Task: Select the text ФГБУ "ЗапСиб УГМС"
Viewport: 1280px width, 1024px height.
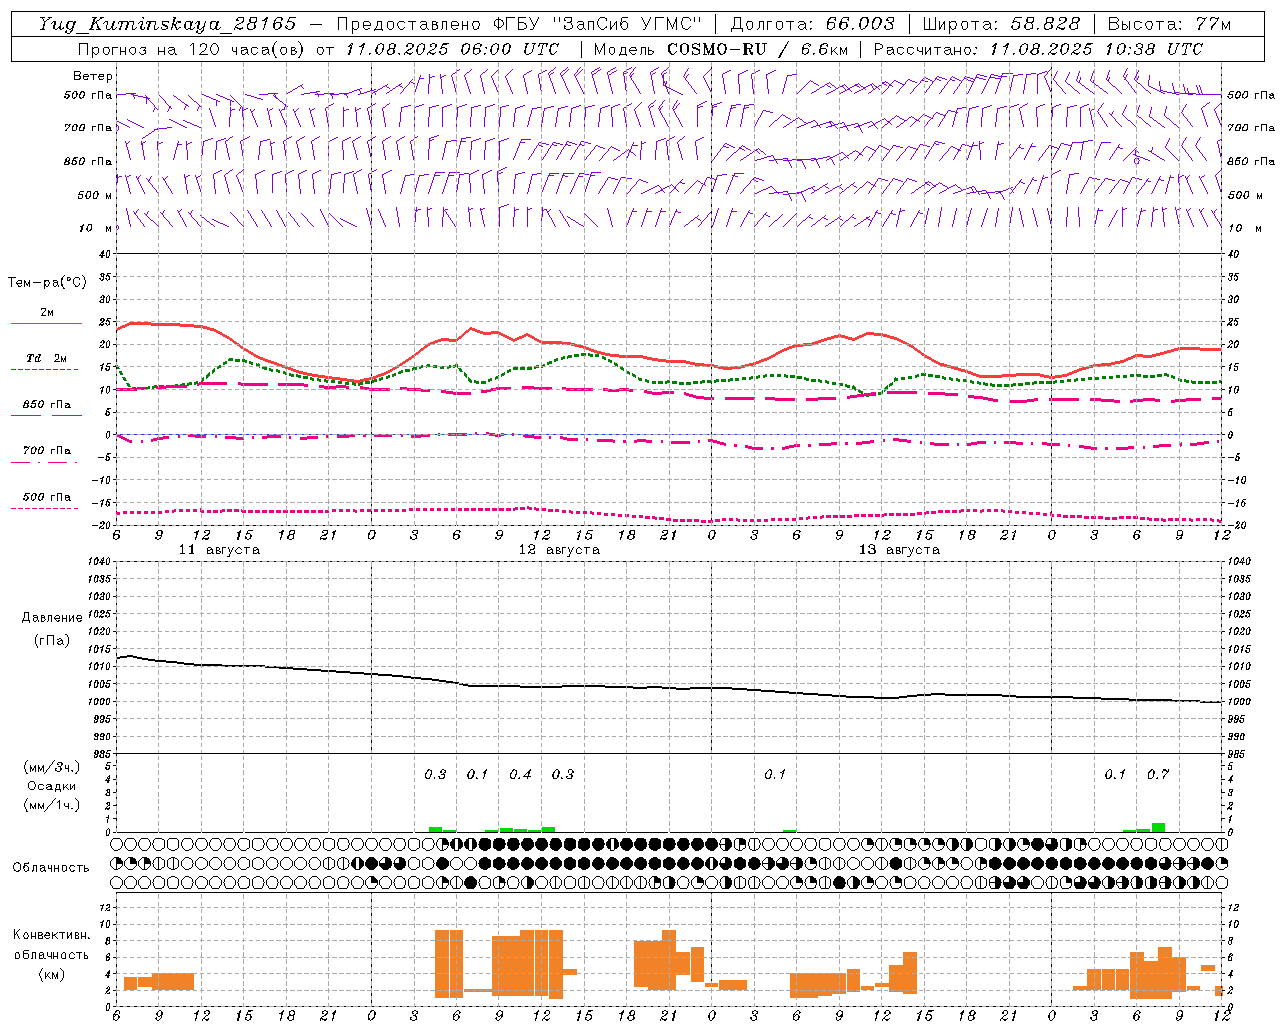Action: pyautogui.click(x=599, y=24)
